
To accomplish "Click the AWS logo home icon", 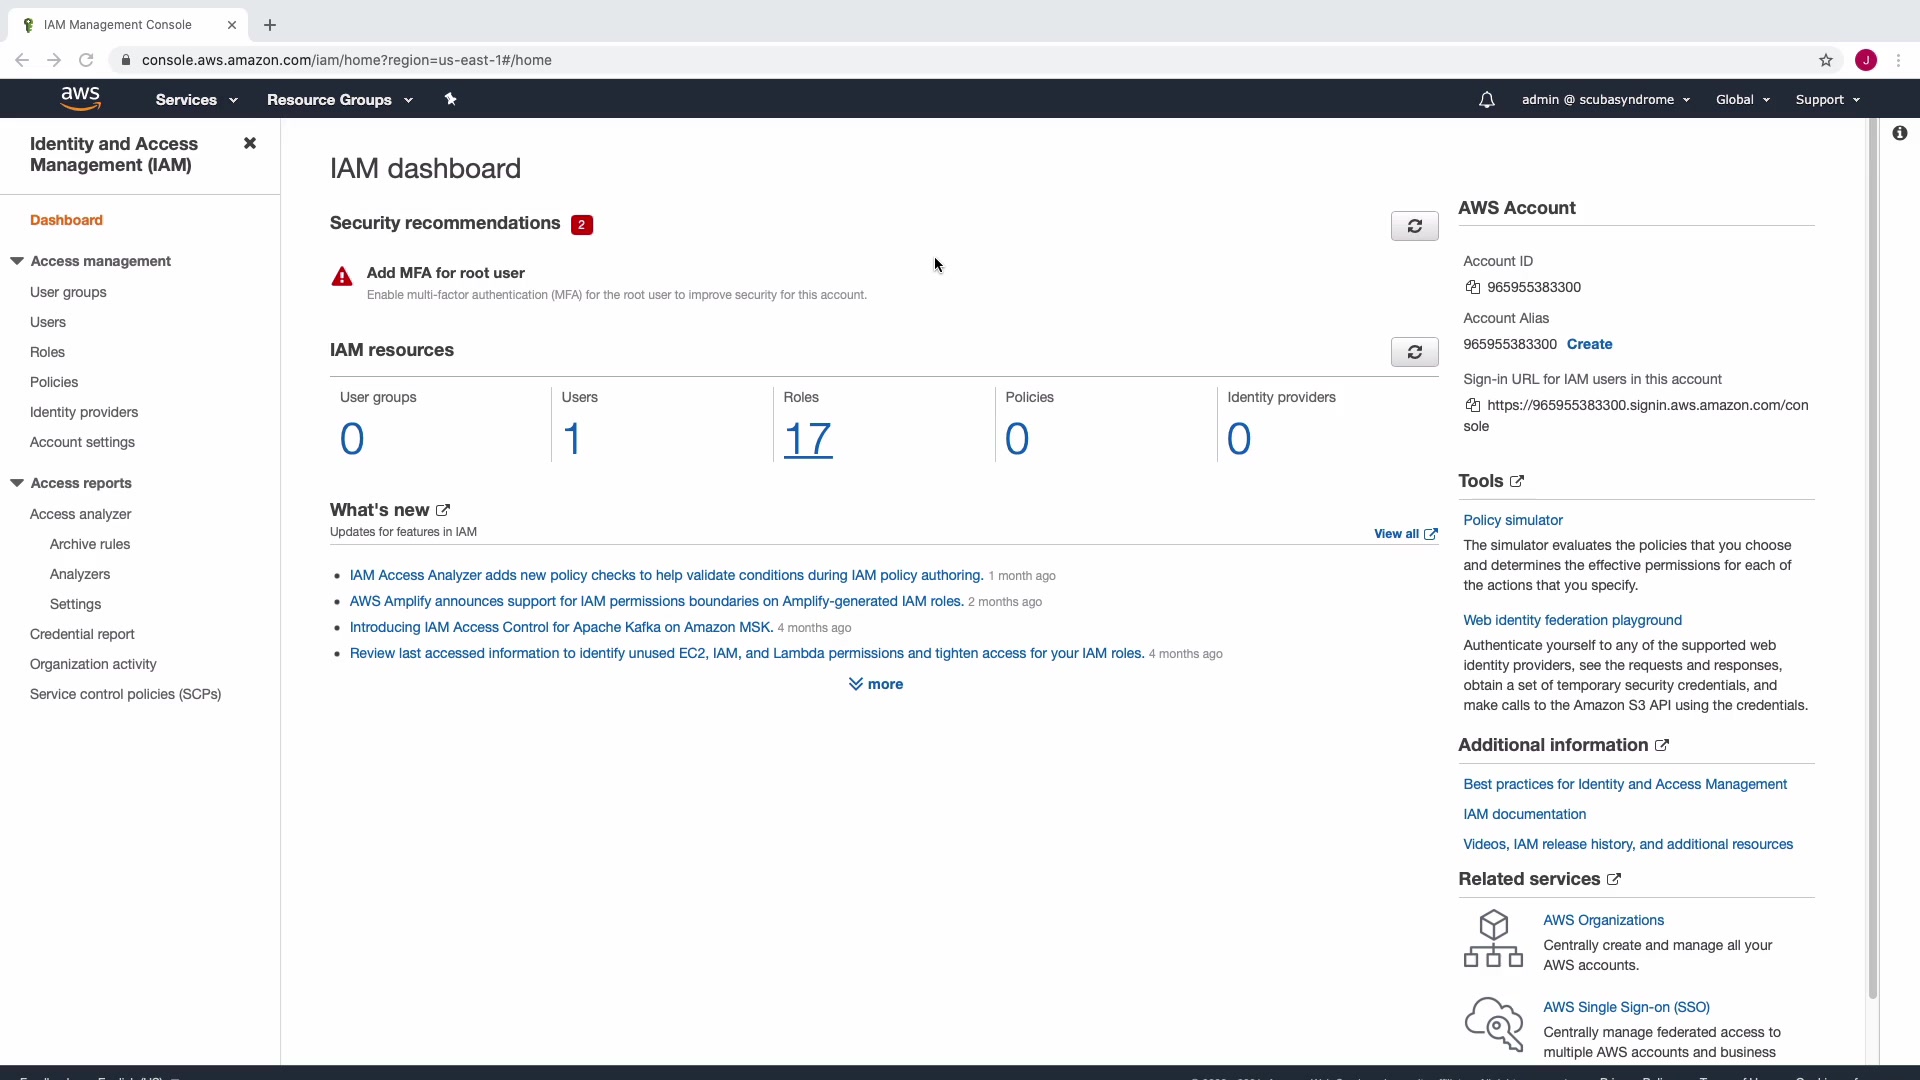I will (80, 98).
